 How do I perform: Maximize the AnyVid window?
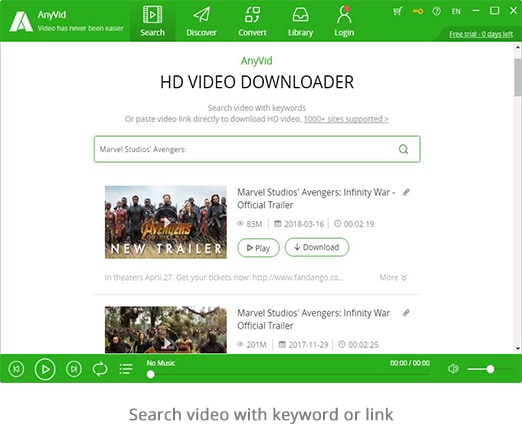(495, 11)
